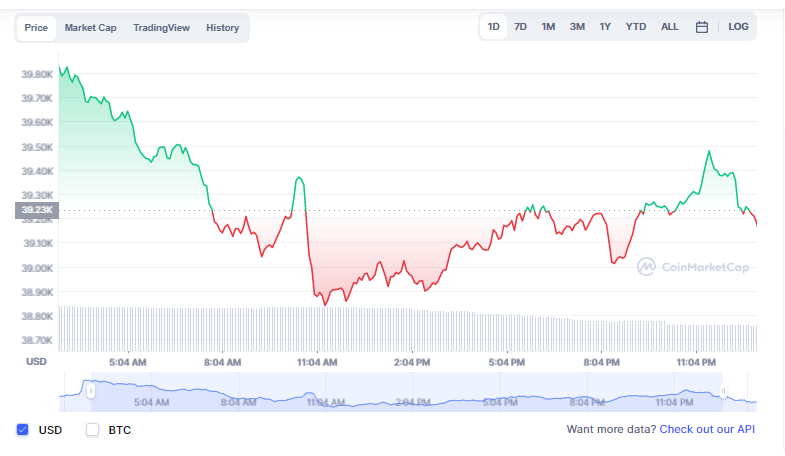Screen dimensions: 785x456
Task: Open the calendar date range picker
Action: tap(701, 27)
